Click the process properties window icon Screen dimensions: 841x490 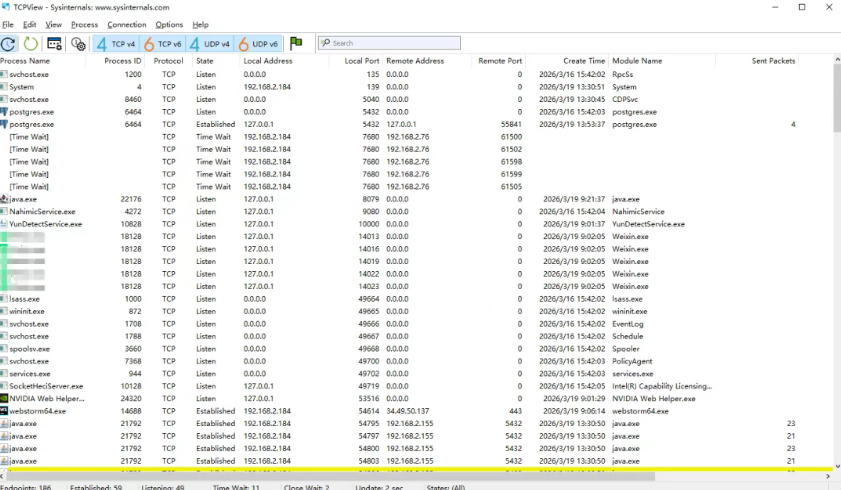[x=55, y=43]
